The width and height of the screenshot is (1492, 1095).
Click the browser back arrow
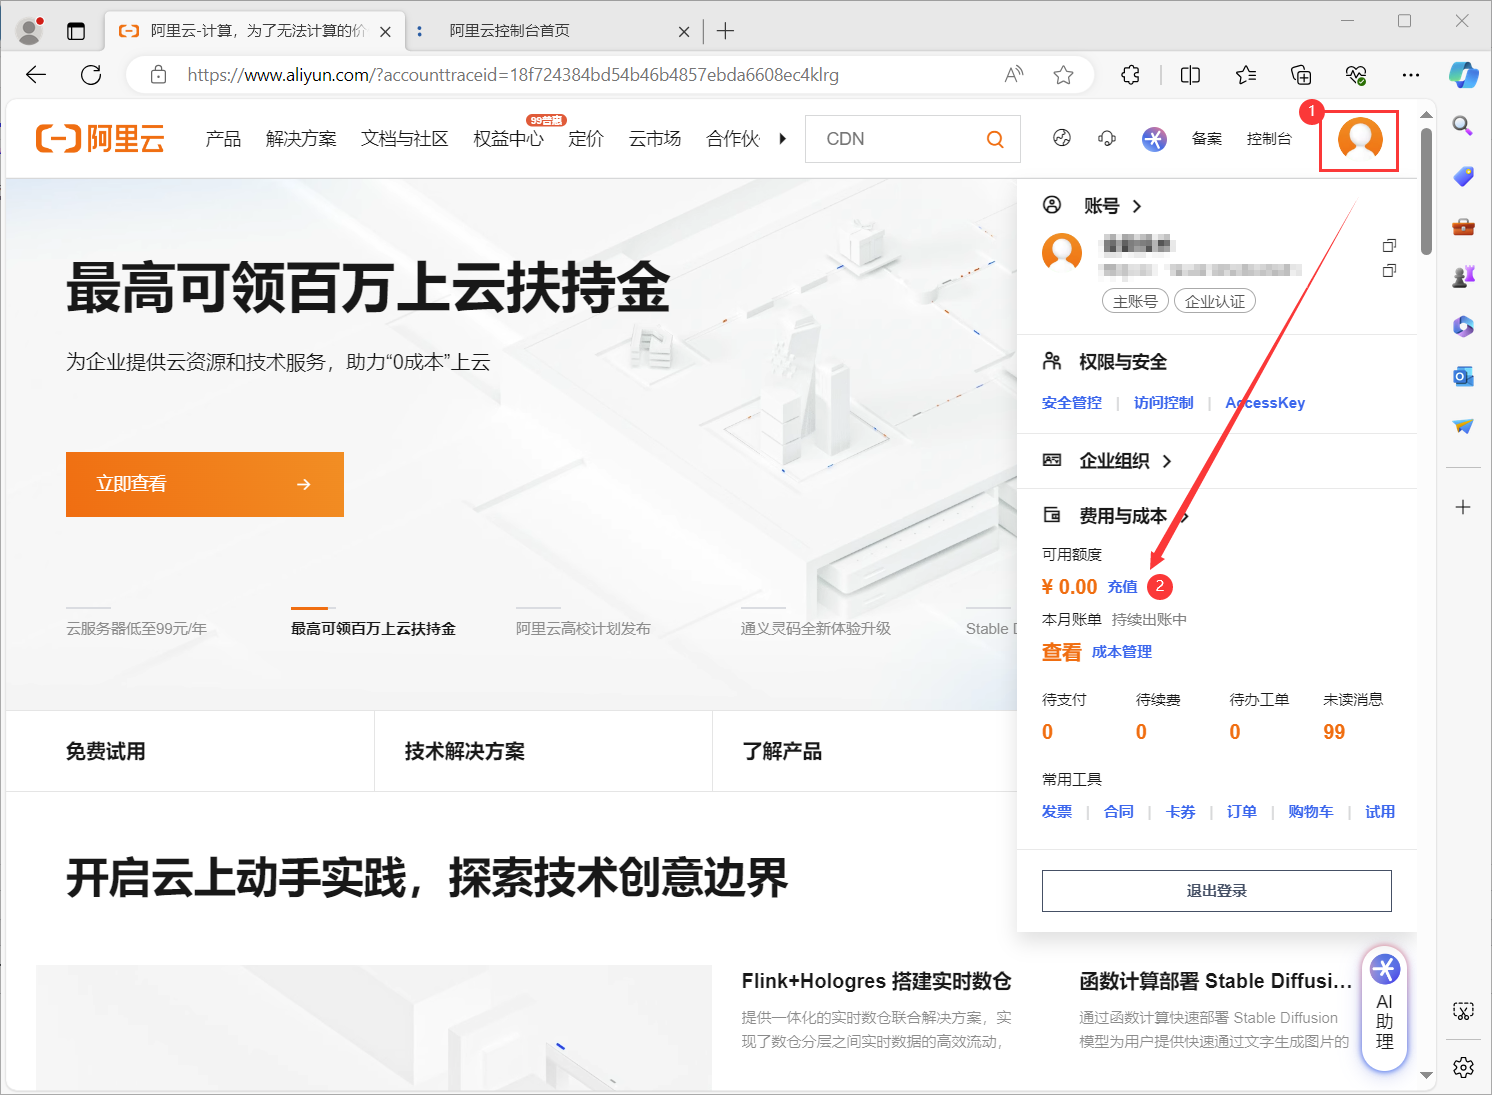[x=36, y=75]
